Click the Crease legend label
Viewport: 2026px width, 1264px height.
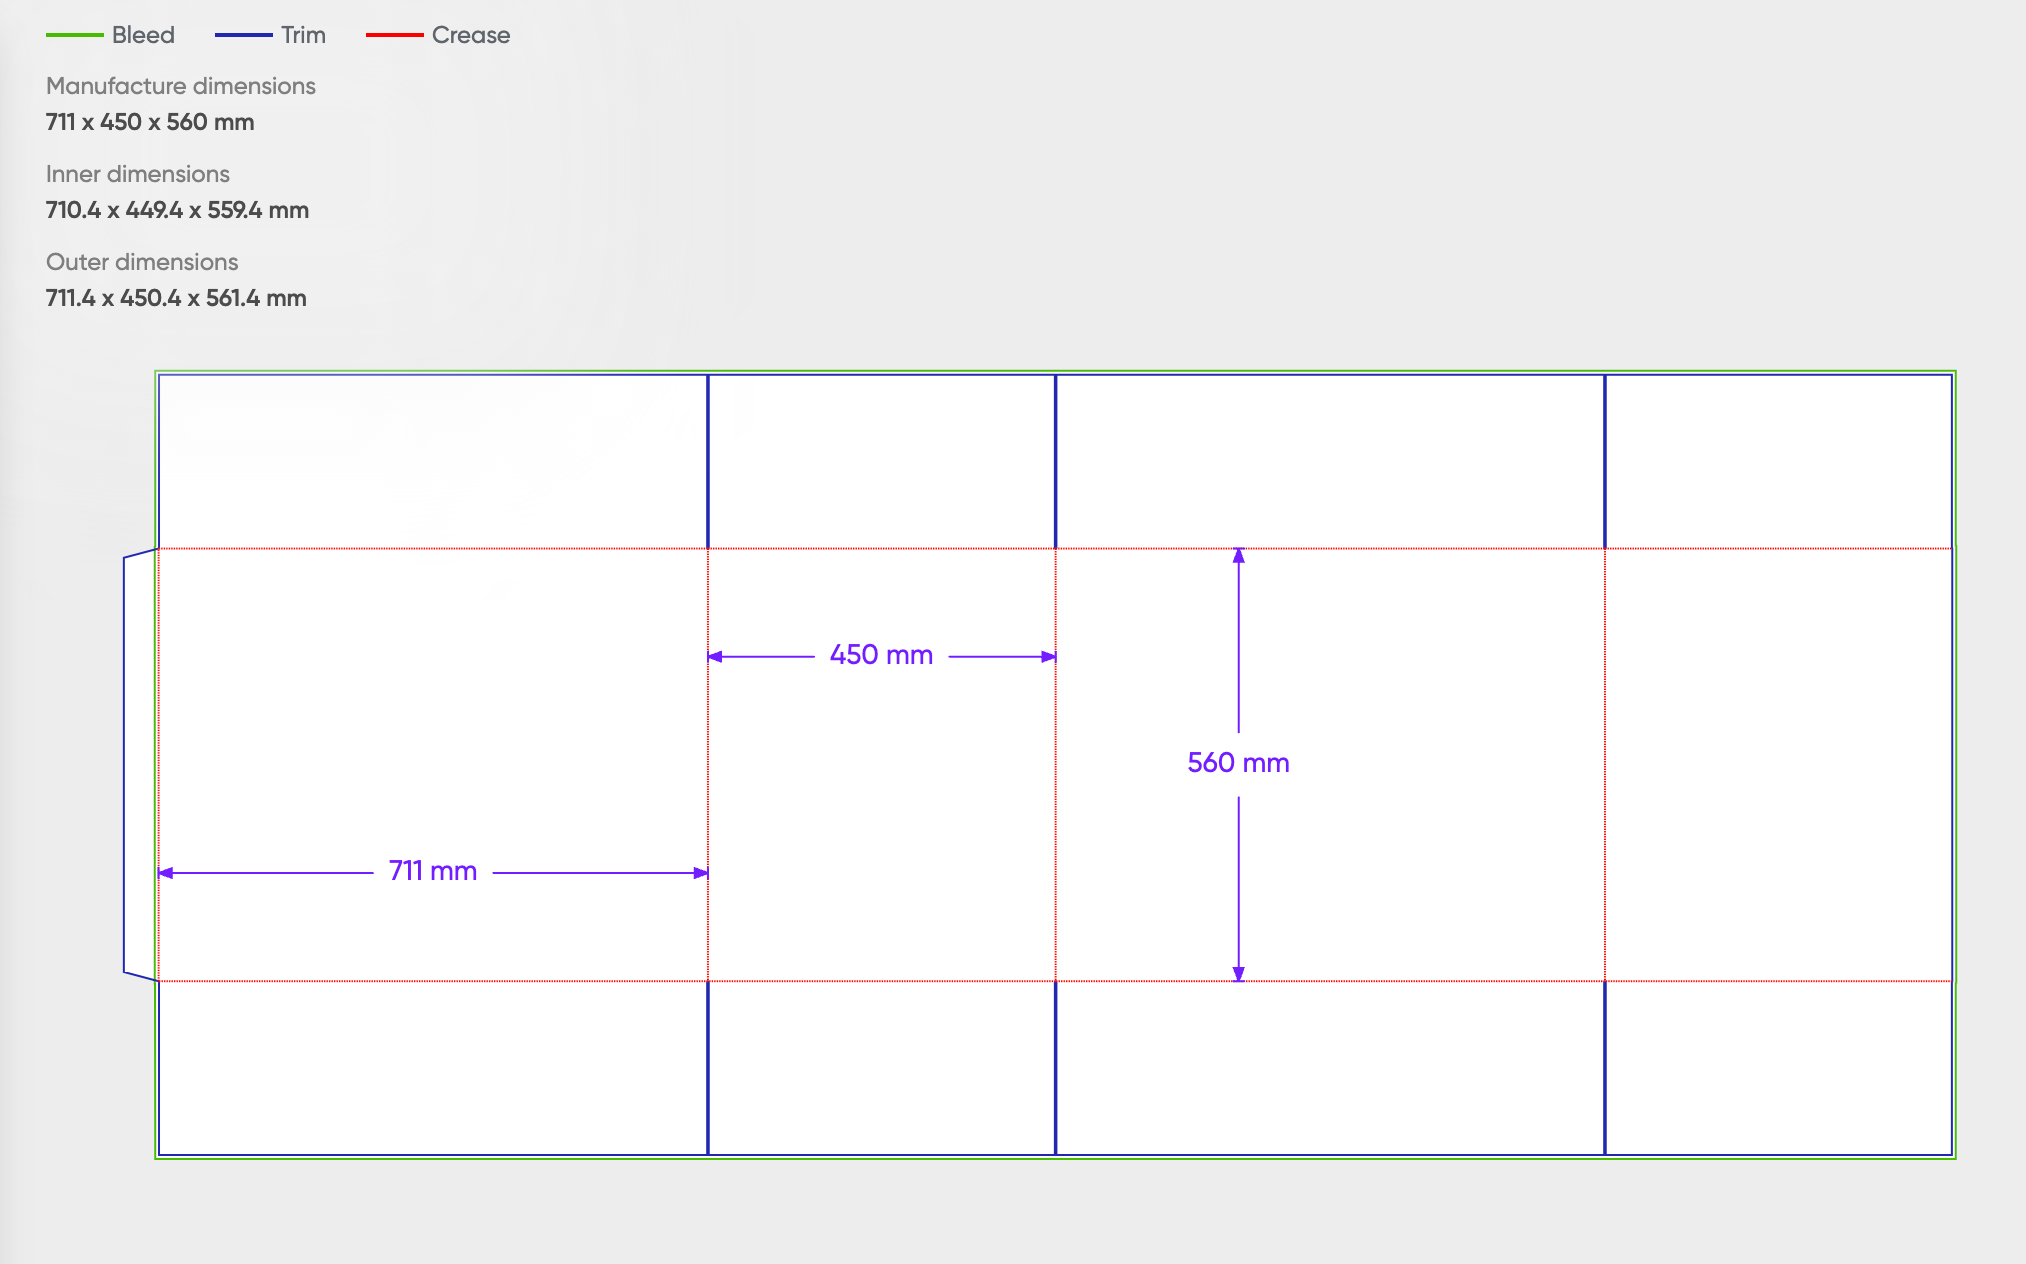(x=471, y=35)
